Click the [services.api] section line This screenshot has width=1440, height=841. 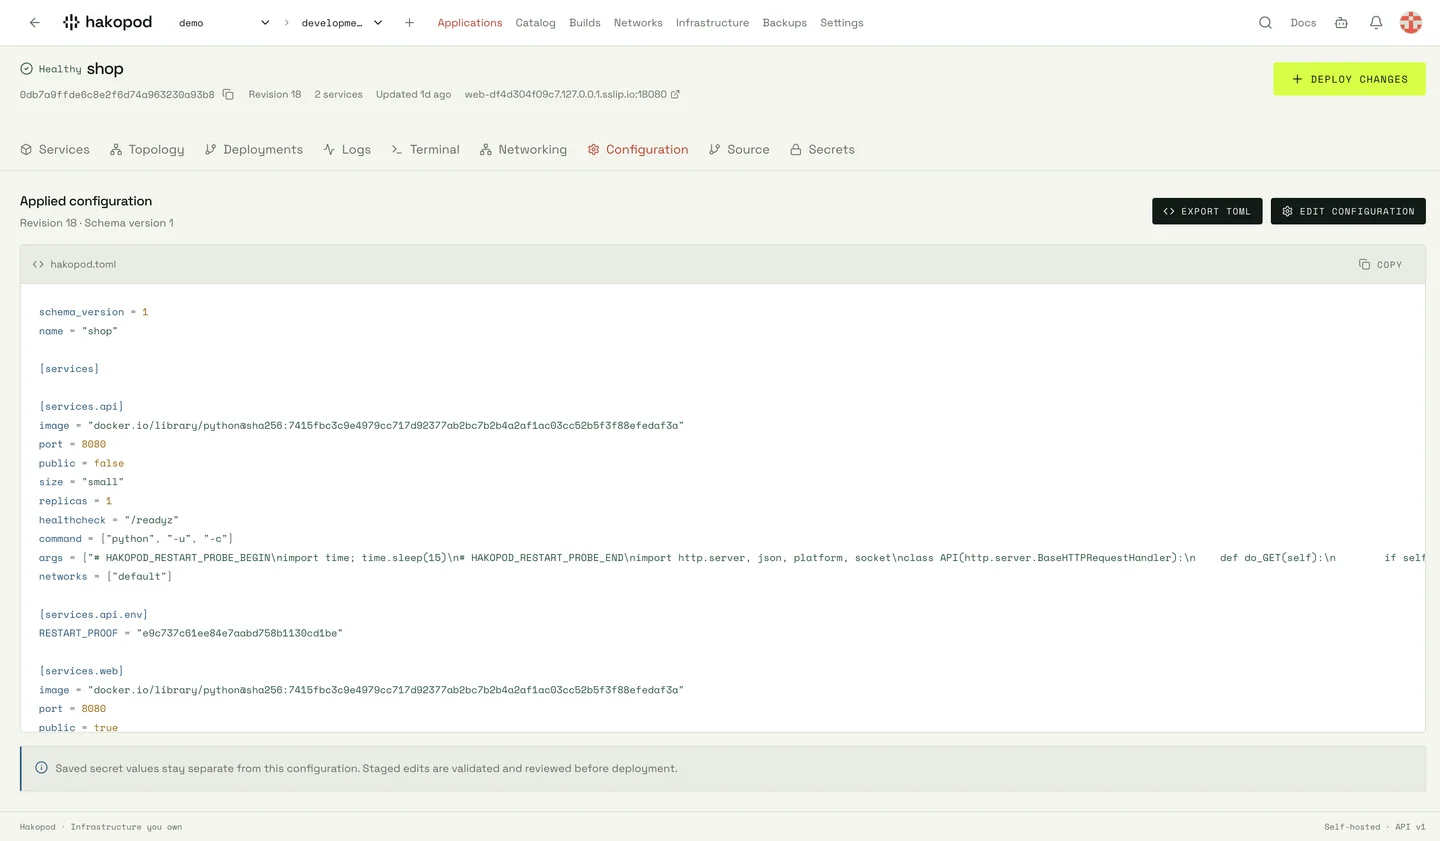pos(81,406)
